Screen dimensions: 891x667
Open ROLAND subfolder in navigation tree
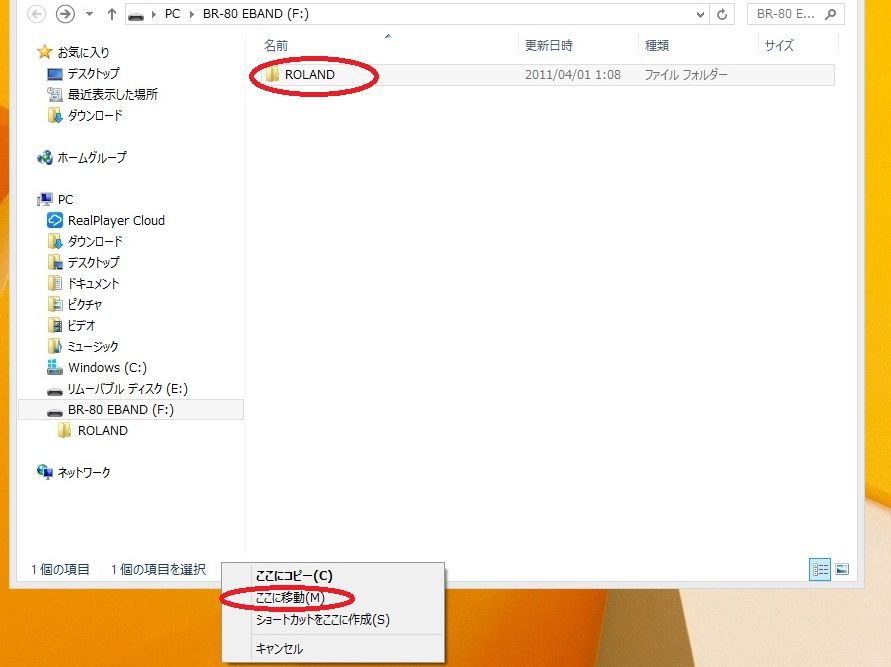point(102,431)
